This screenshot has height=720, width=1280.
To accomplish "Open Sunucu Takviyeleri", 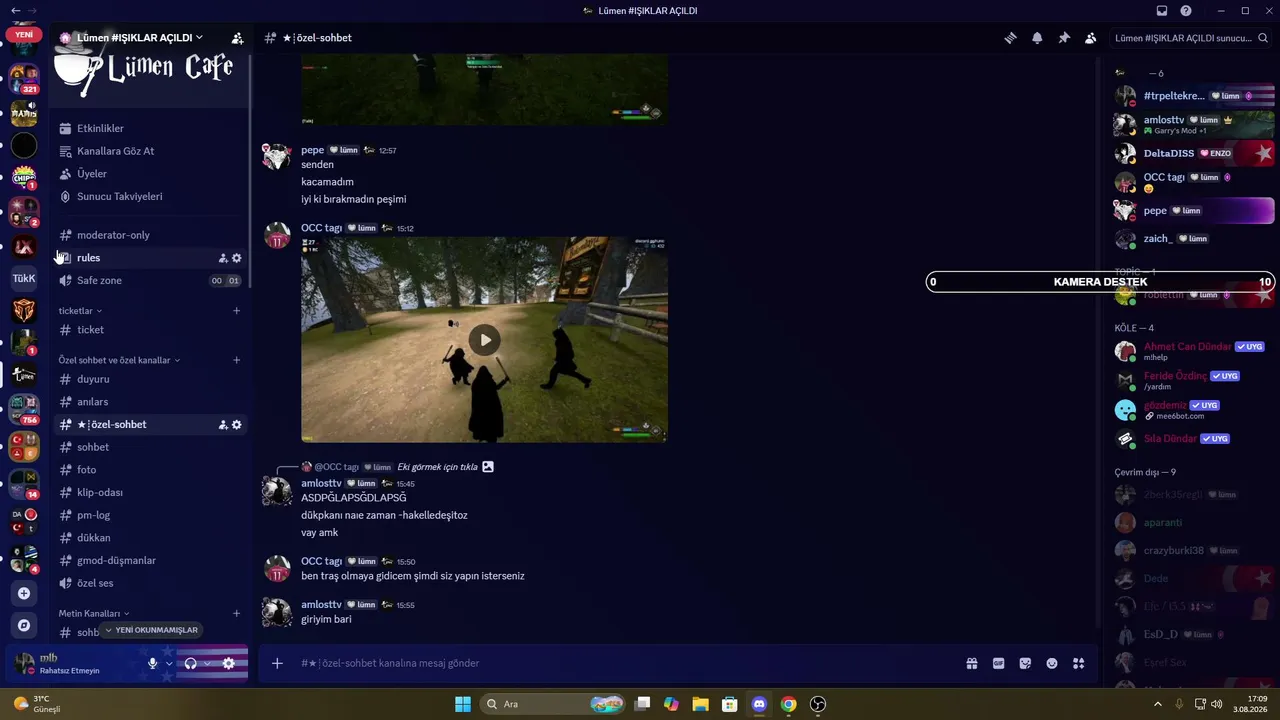I will [150, 197].
